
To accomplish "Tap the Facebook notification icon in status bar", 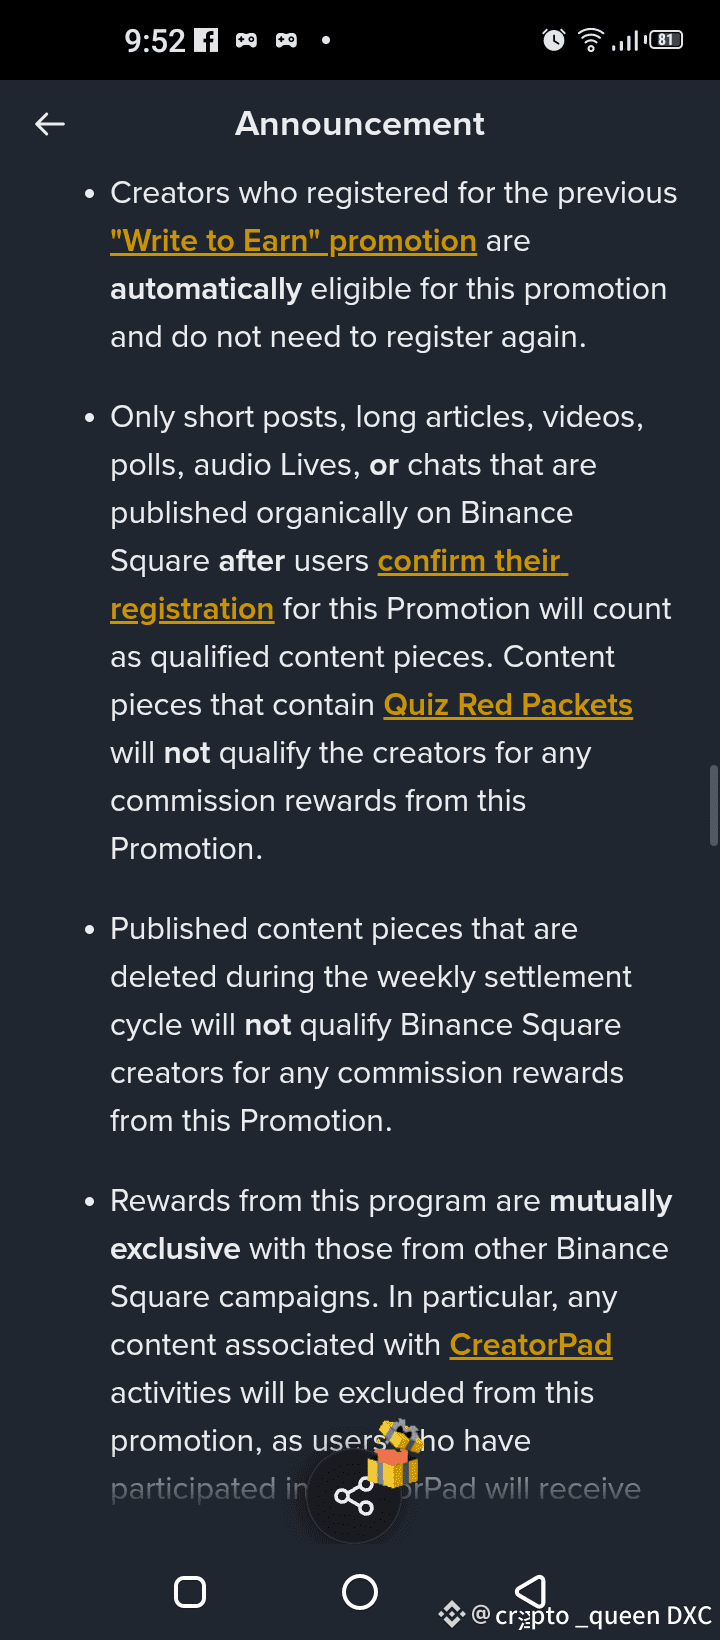I will 206,40.
